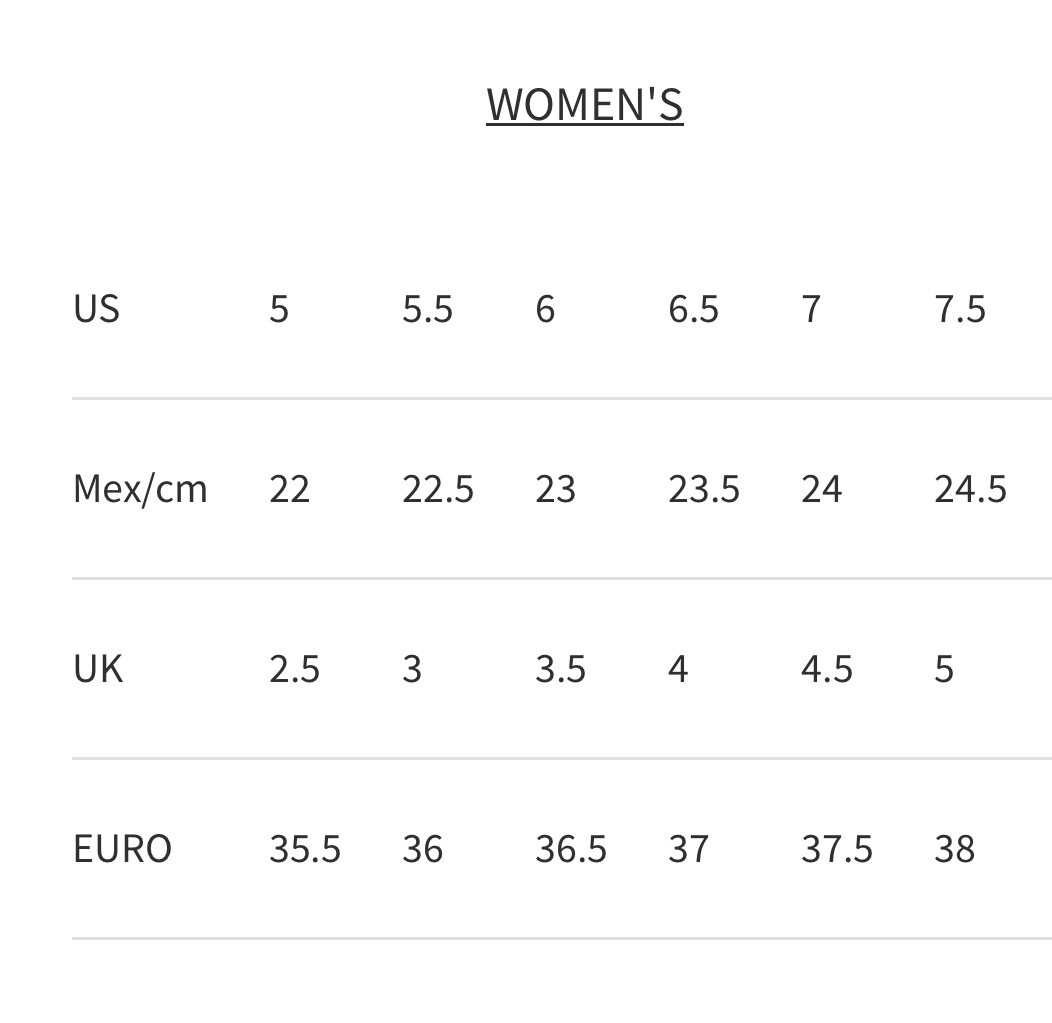Select the Mex/cm row label
Viewport: 1052px width, 1023px height.
140,489
